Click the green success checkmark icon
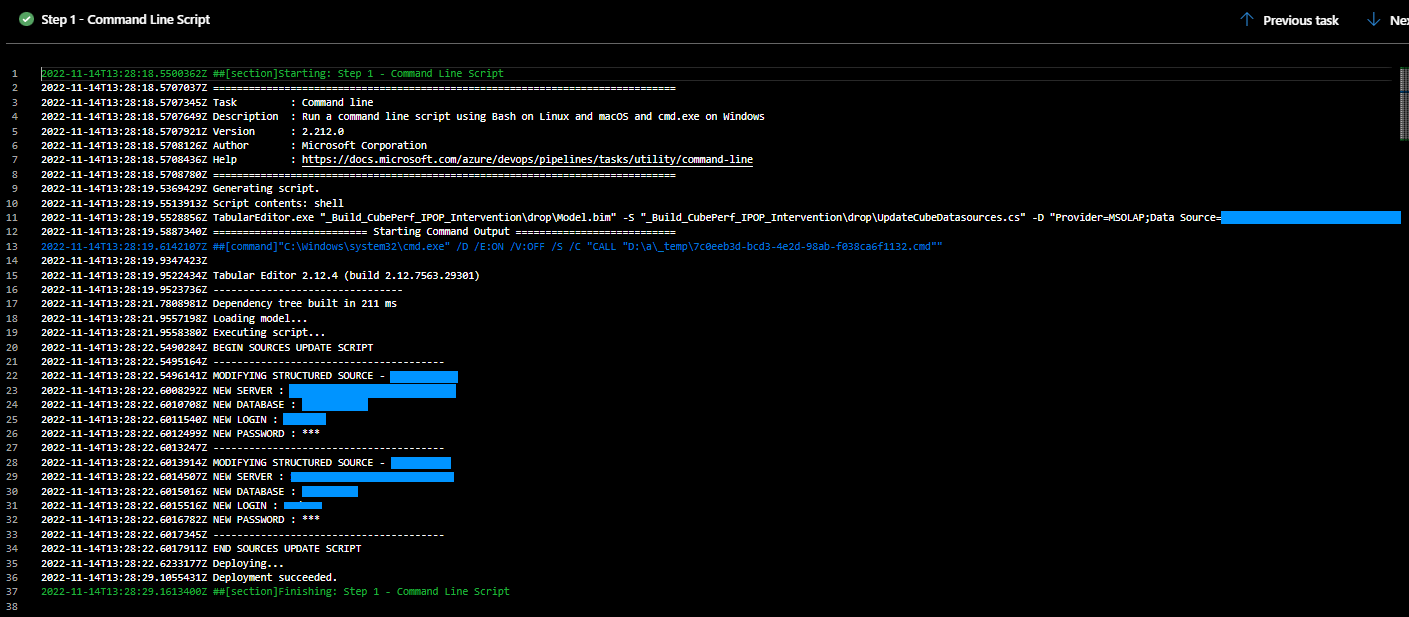 point(26,19)
